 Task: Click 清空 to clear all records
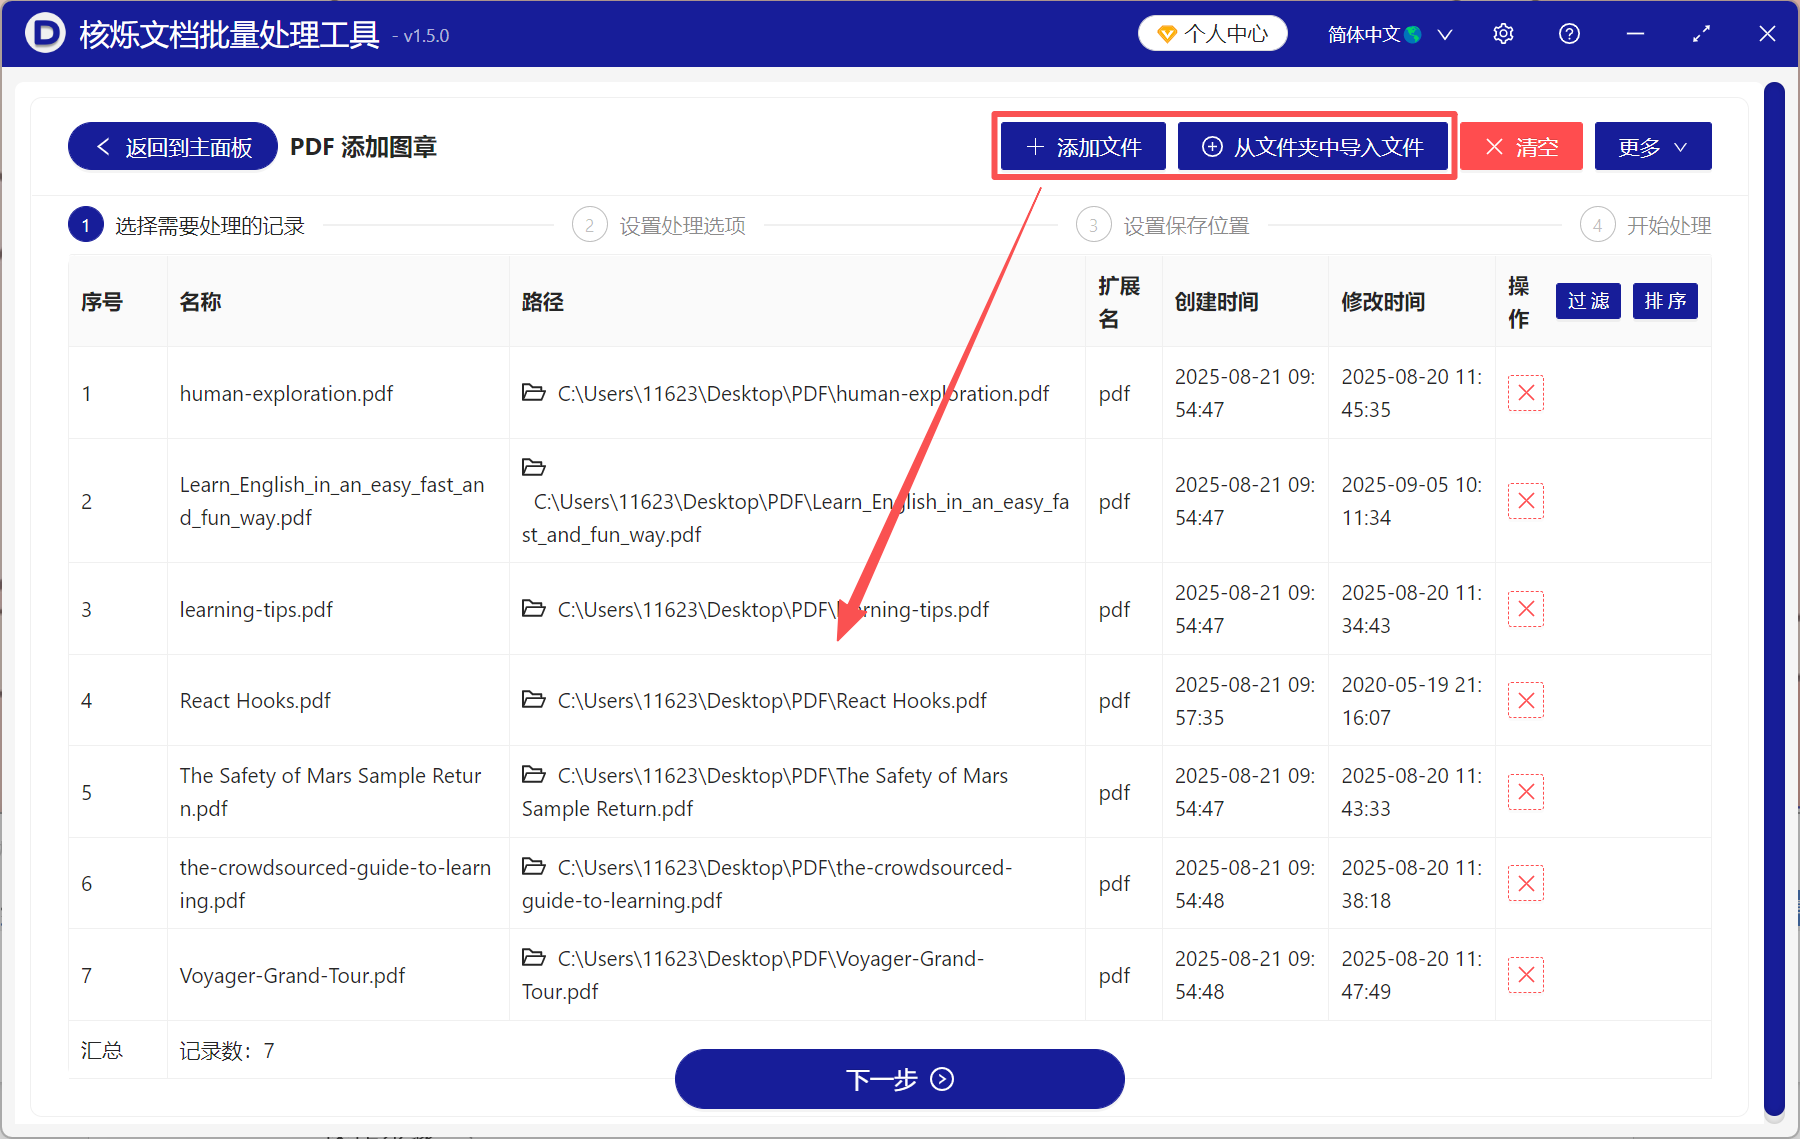(x=1520, y=146)
